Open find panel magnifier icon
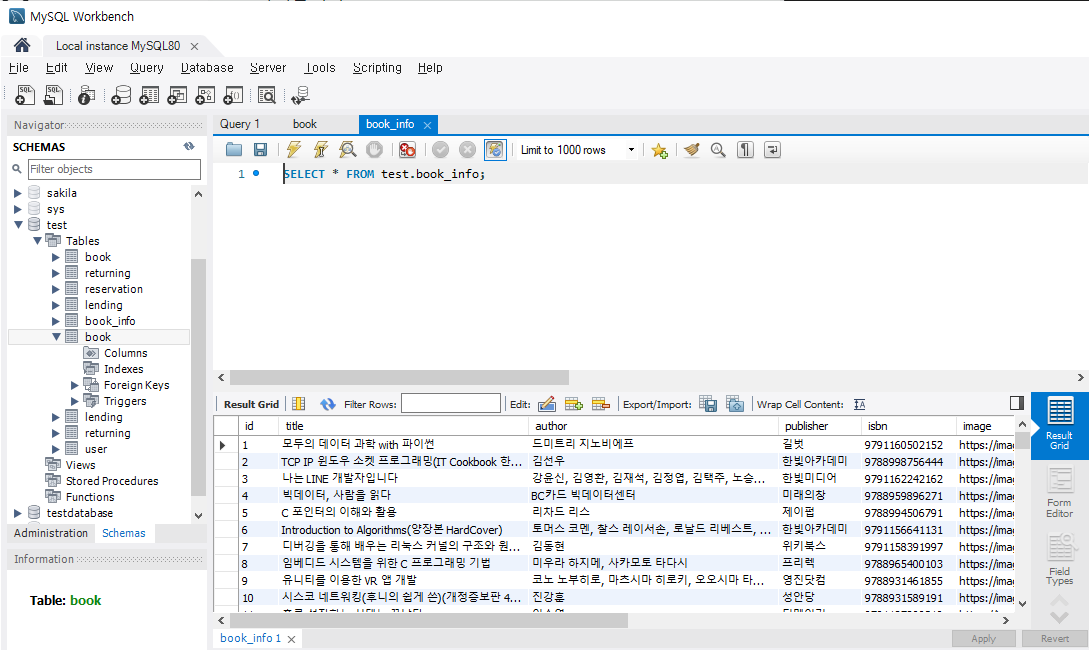Image resolution: width=1089 pixels, height=650 pixels. pyautogui.click(x=718, y=149)
